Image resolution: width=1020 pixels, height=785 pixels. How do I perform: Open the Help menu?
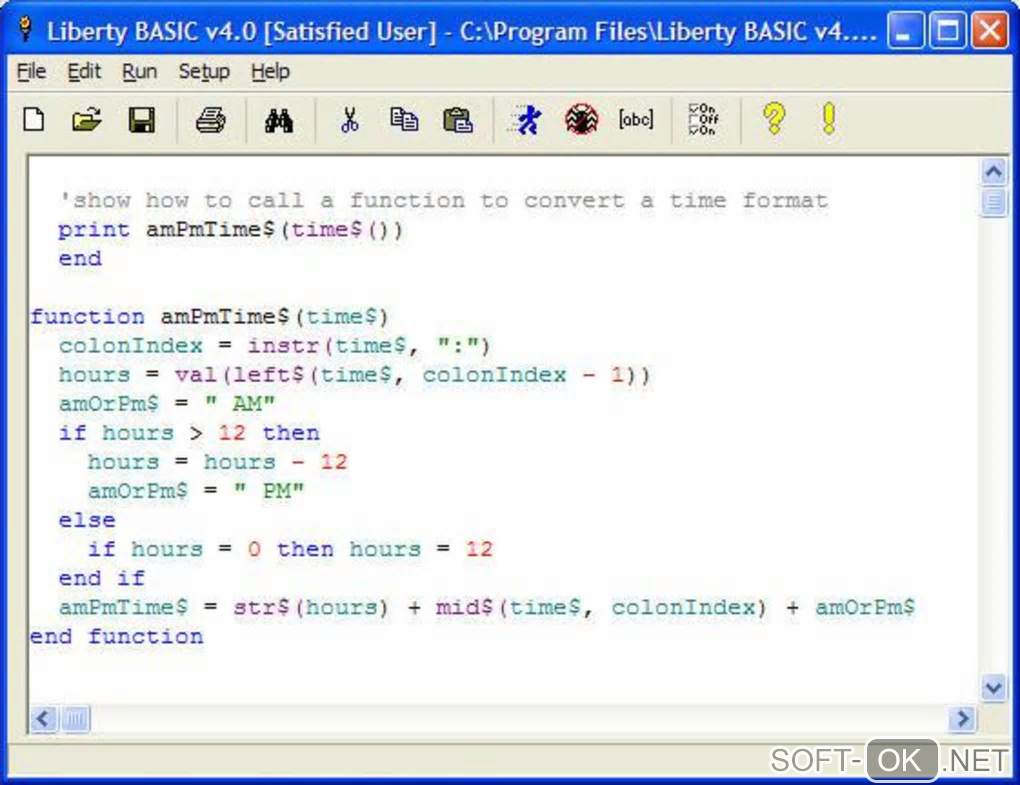[270, 72]
